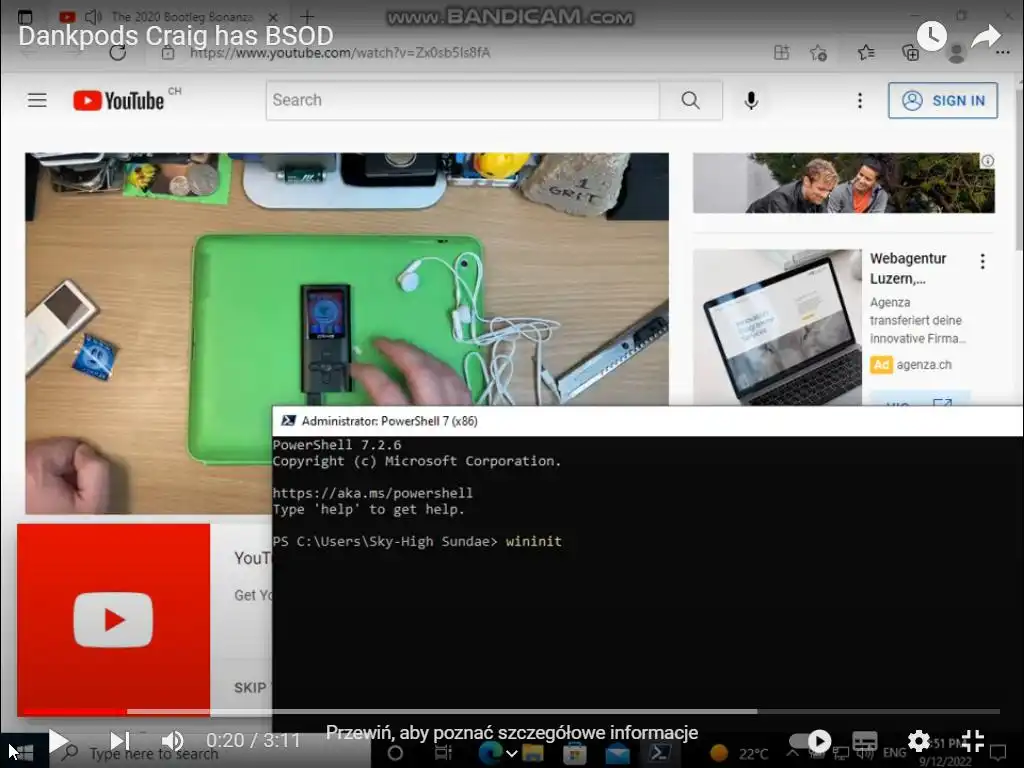Click the 'https://aka.ms/powershell' text
Viewport: 1024px width, 768px height.
372,493
